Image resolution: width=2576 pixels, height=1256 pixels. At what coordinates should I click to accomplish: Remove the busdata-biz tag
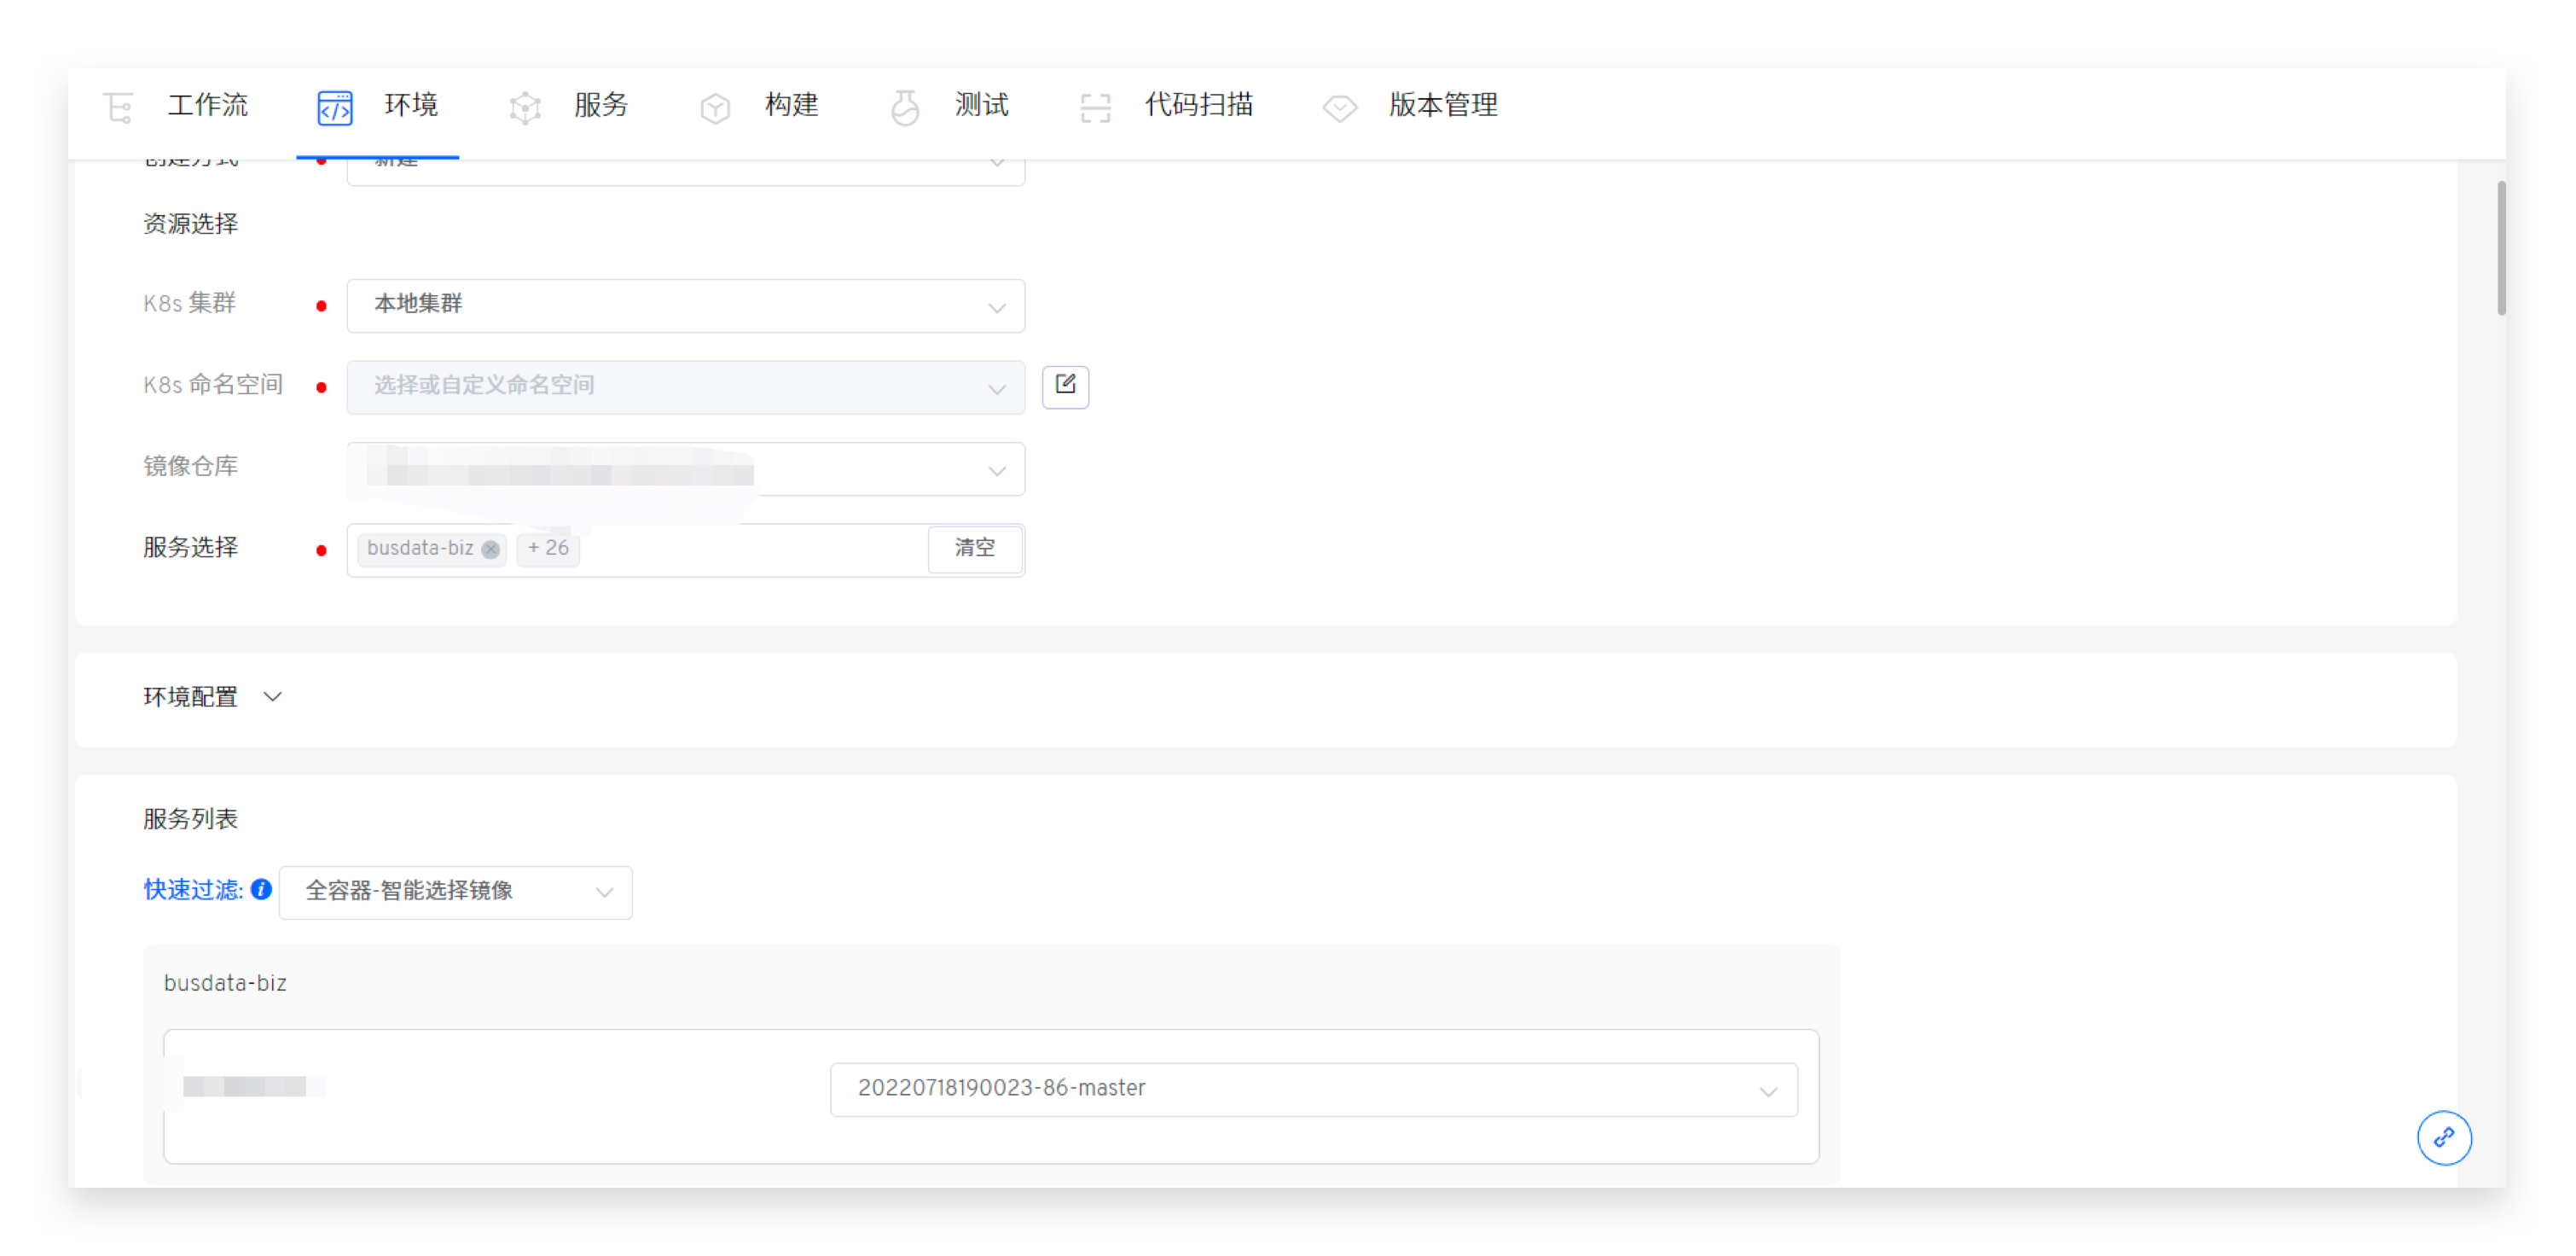[490, 549]
